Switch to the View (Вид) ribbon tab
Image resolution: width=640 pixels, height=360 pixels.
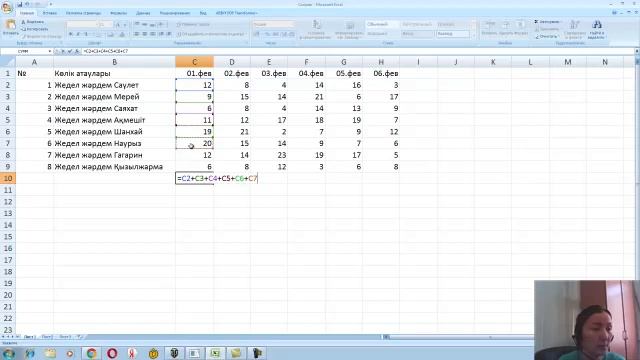click(203, 13)
